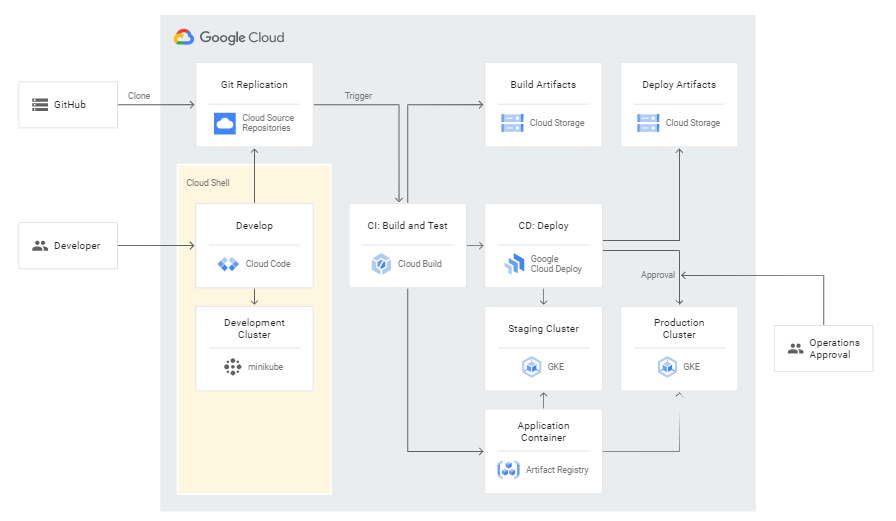Select the Build Artifacts heading
896x521 pixels.
point(543,85)
